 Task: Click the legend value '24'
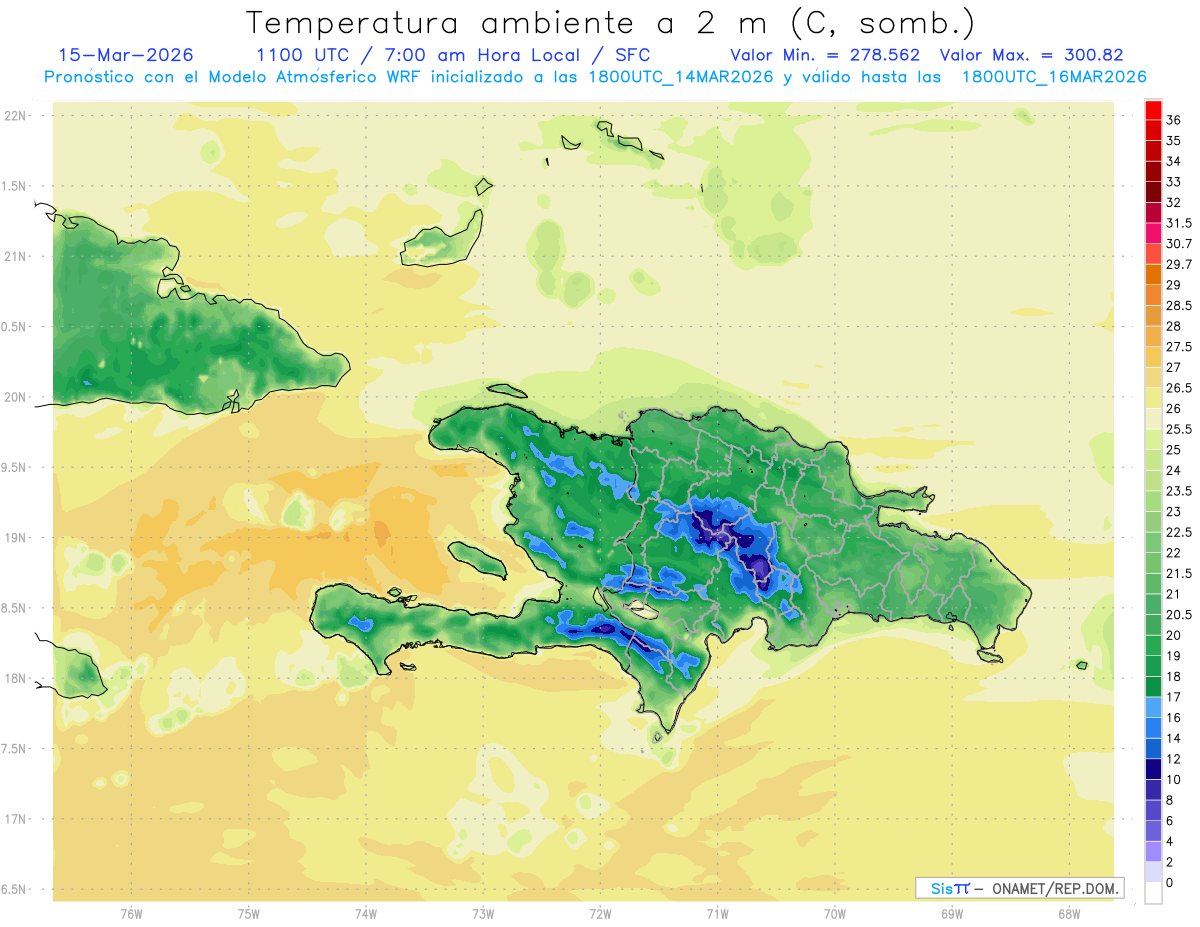pos(1173,470)
